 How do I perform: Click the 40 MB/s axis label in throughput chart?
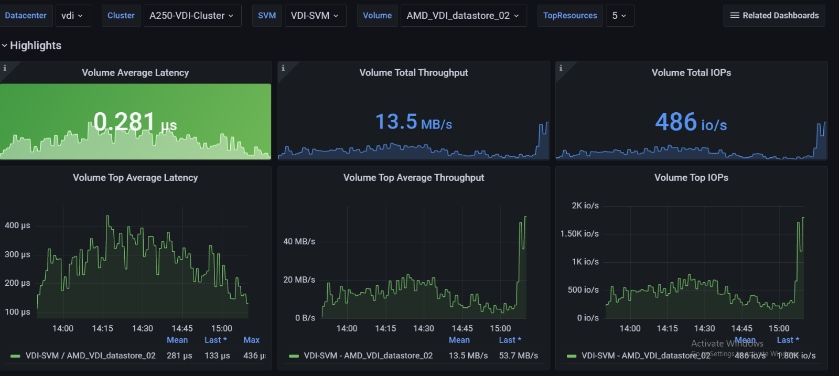299,241
